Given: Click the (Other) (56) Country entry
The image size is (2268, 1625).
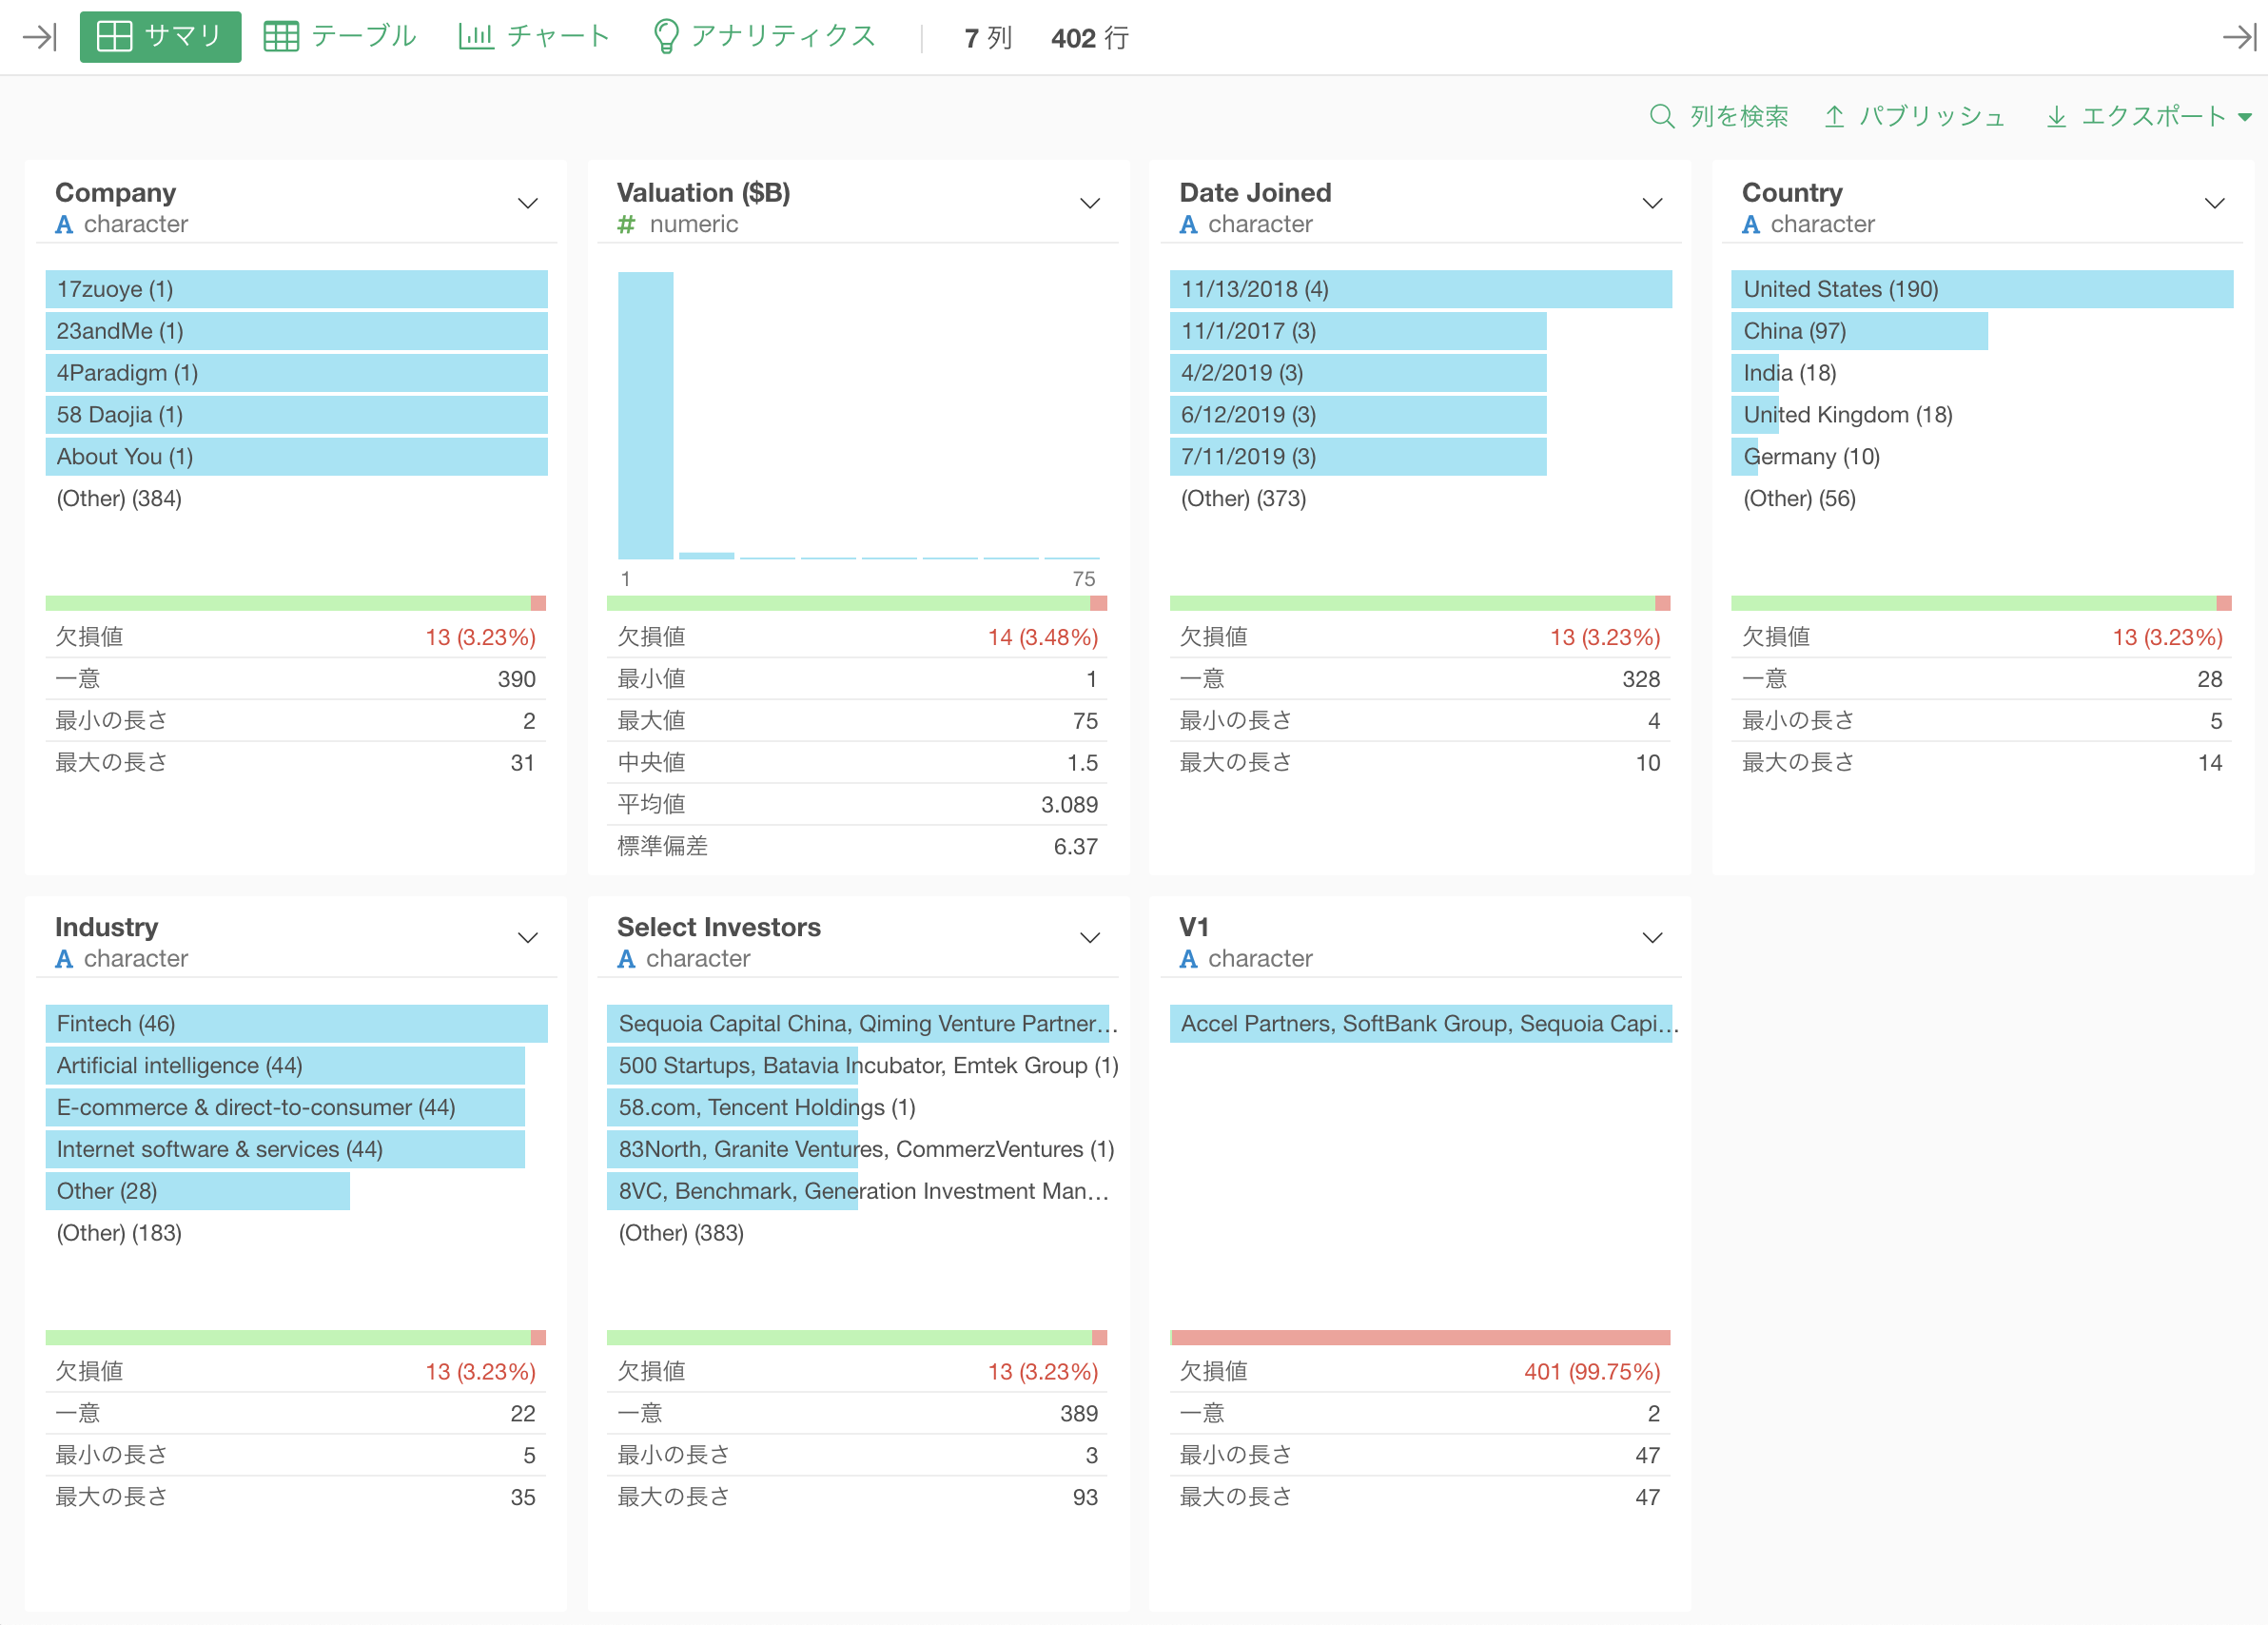Looking at the screenshot, I should (1799, 499).
